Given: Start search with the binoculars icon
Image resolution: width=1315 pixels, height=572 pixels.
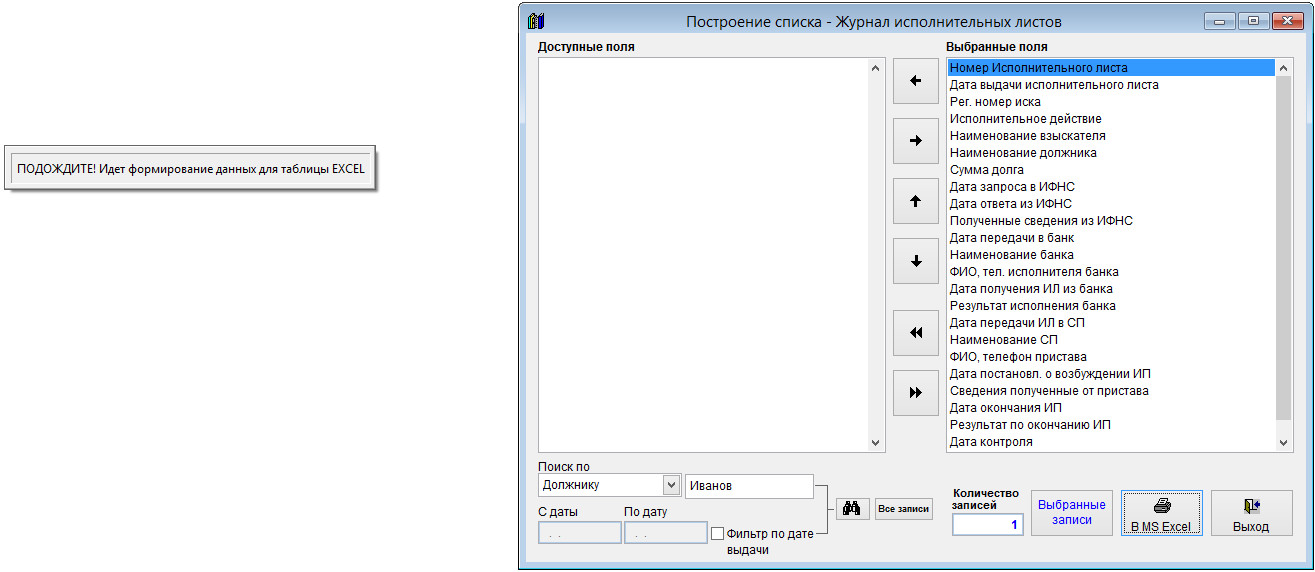Looking at the screenshot, I should [852, 508].
